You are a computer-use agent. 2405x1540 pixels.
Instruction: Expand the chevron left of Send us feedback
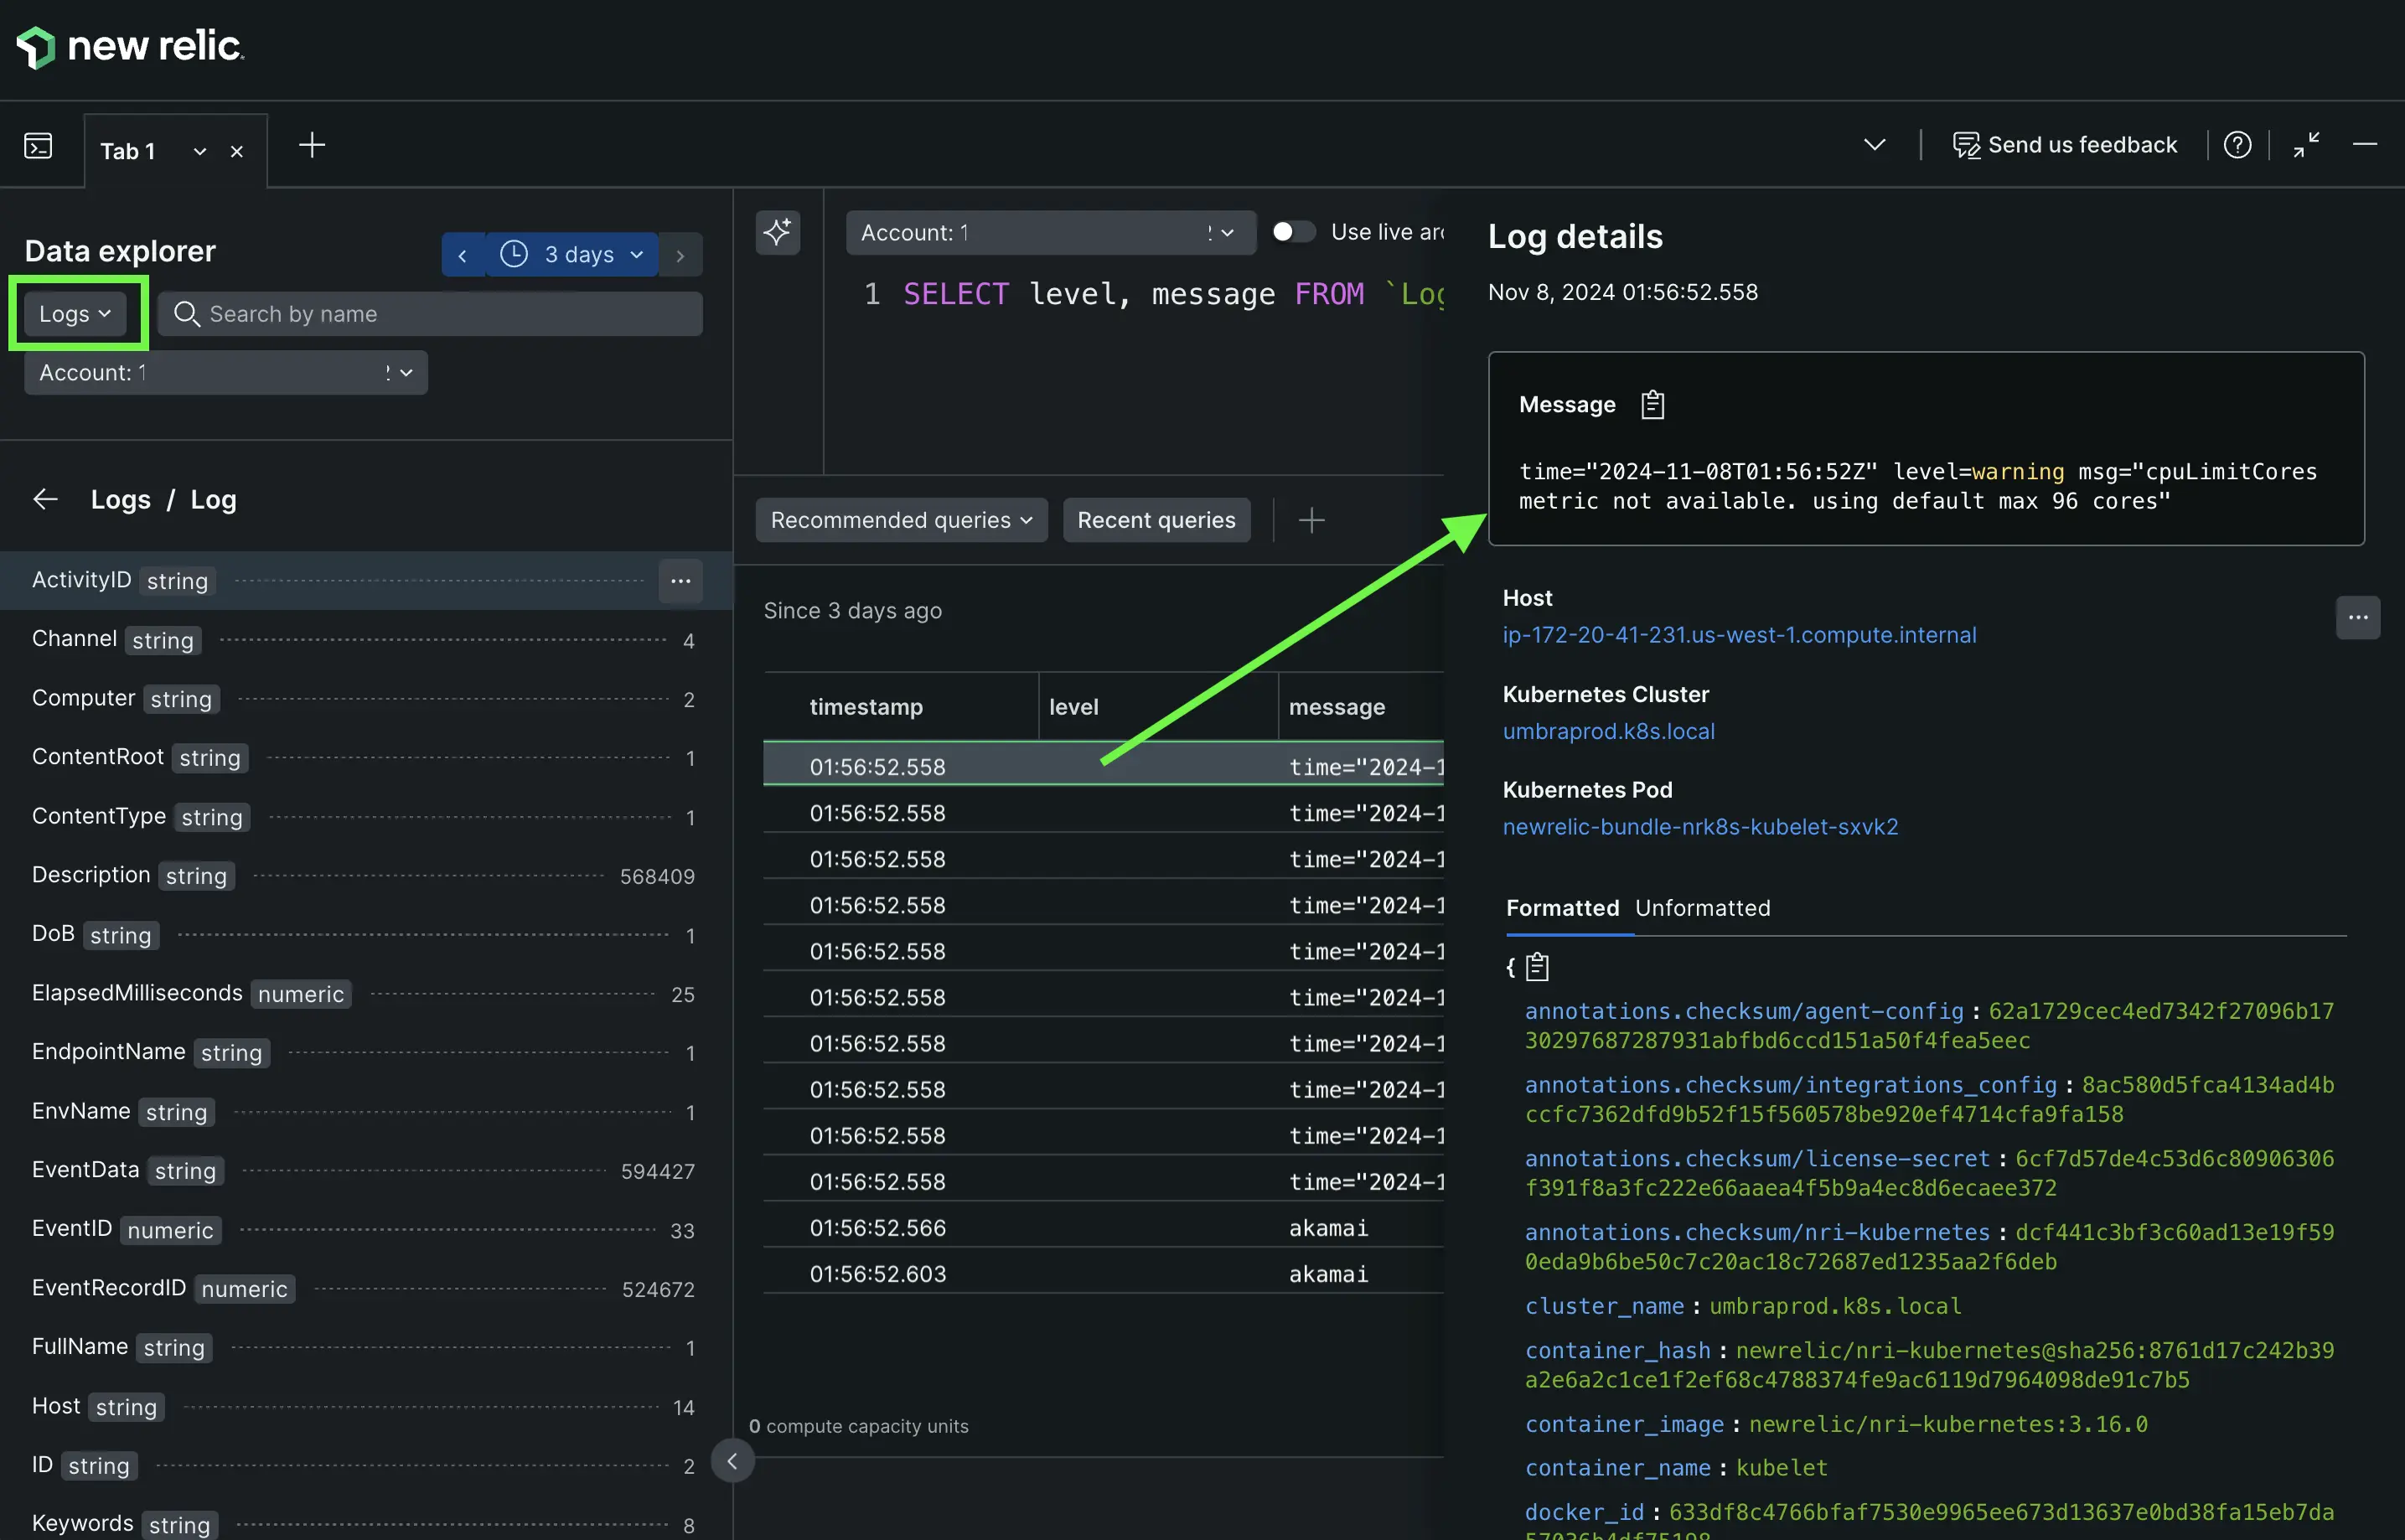(x=1875, y=145)
